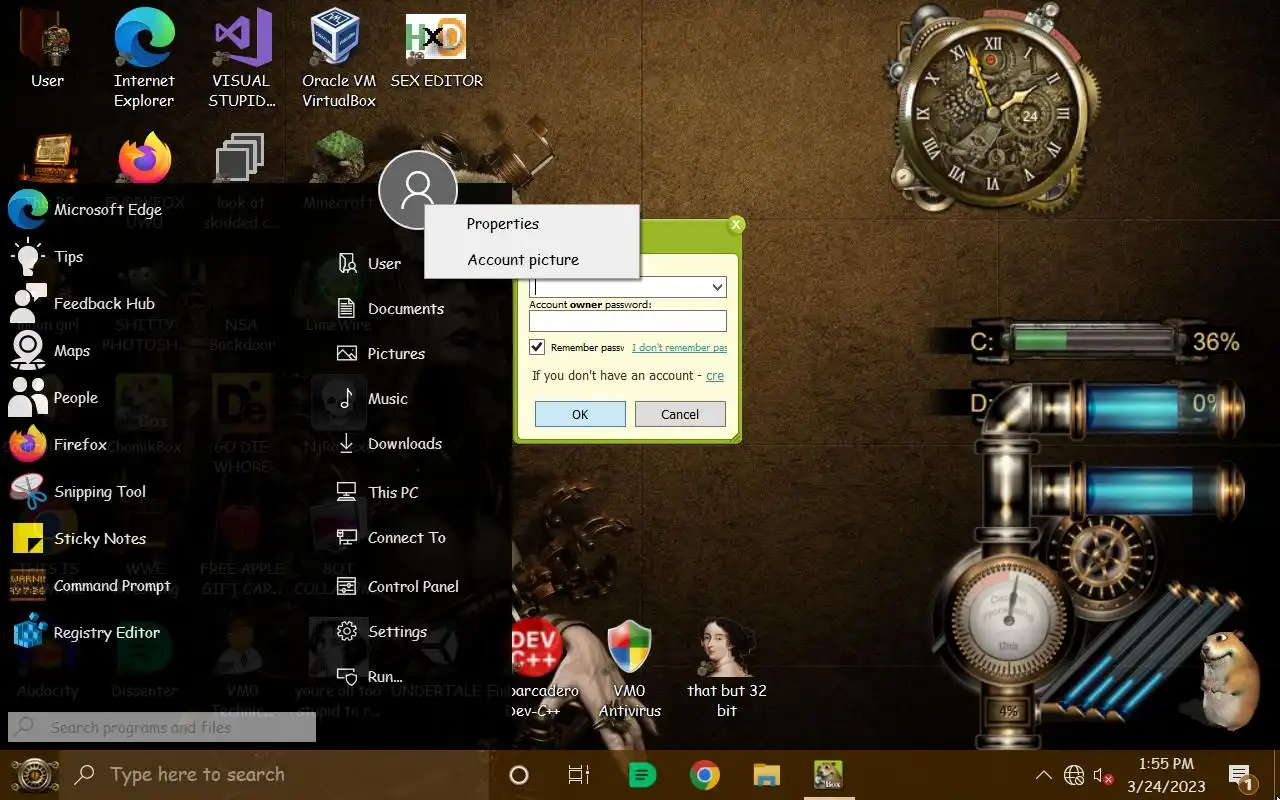Open File Explorer from taskbar
1280x800 pixels.
(x=766, y=775)
